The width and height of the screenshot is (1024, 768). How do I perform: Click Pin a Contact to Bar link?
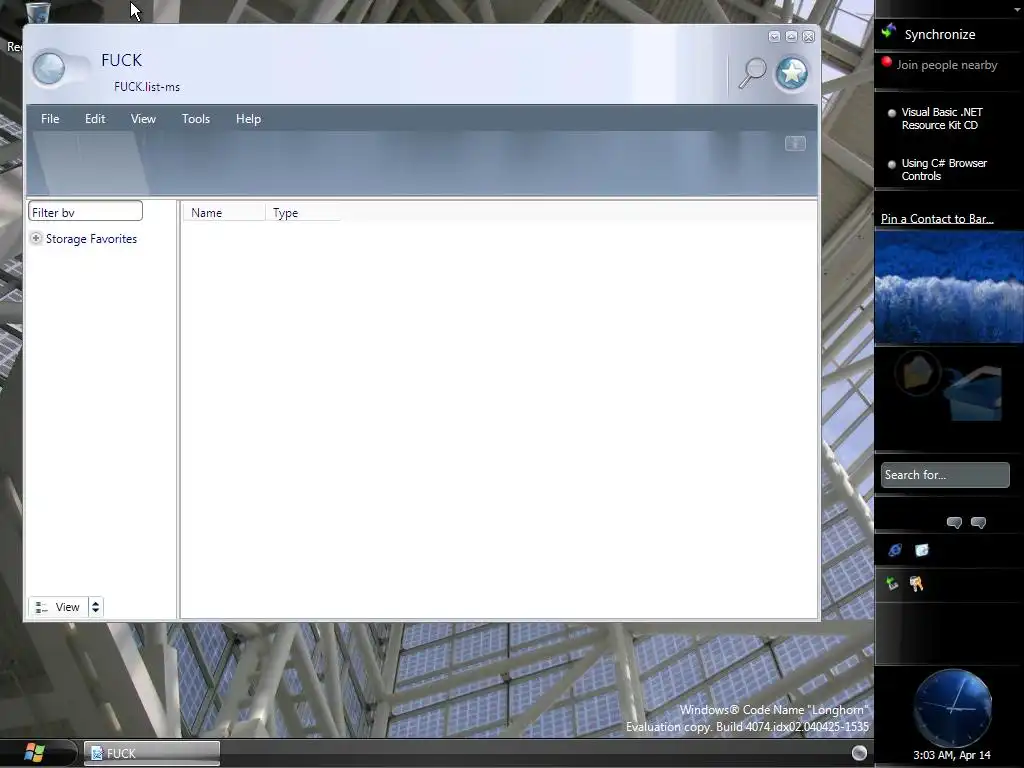pyautogui.click(x=936, y=219)
